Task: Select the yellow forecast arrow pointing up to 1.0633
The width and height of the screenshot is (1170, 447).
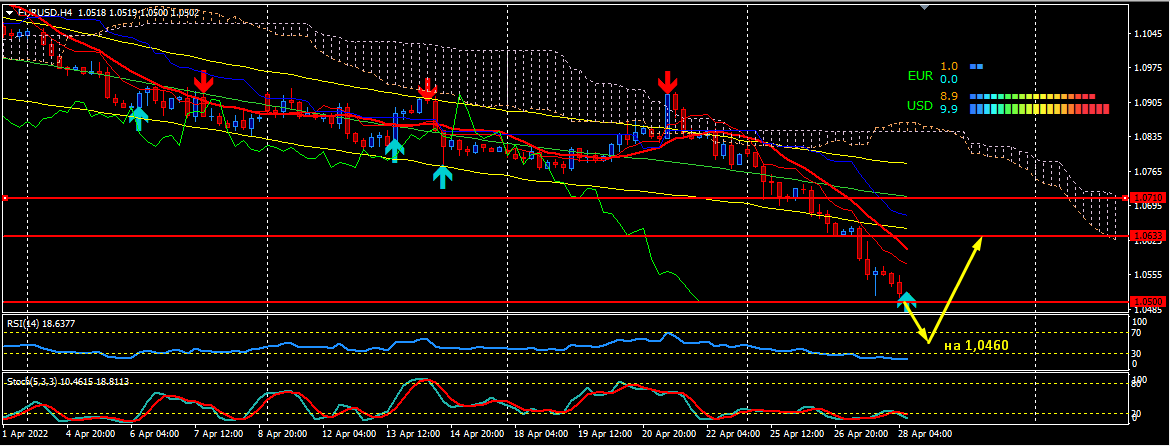Action: (x=957, y=288)
